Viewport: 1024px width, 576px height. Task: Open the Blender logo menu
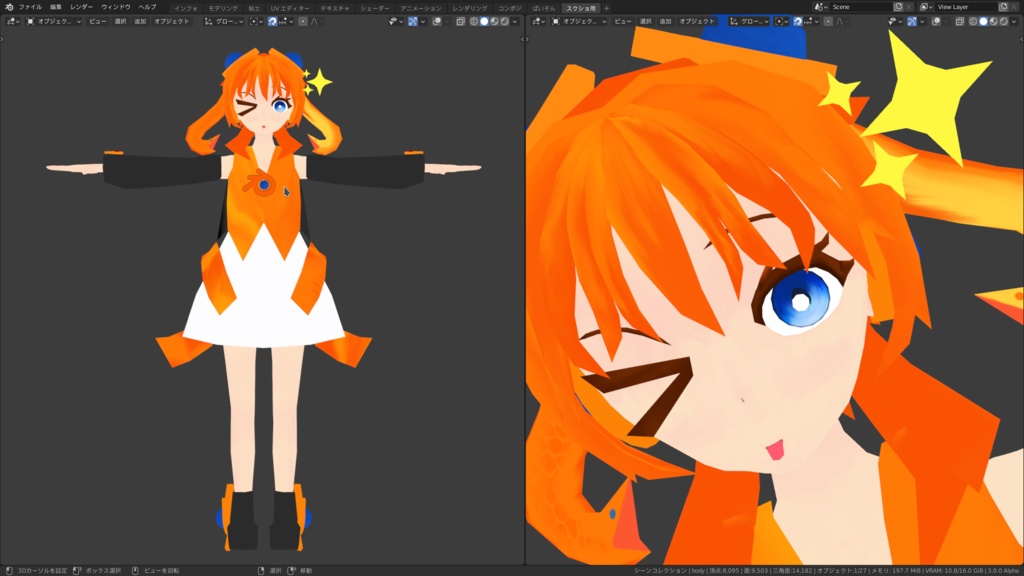[x=8, y=6]
